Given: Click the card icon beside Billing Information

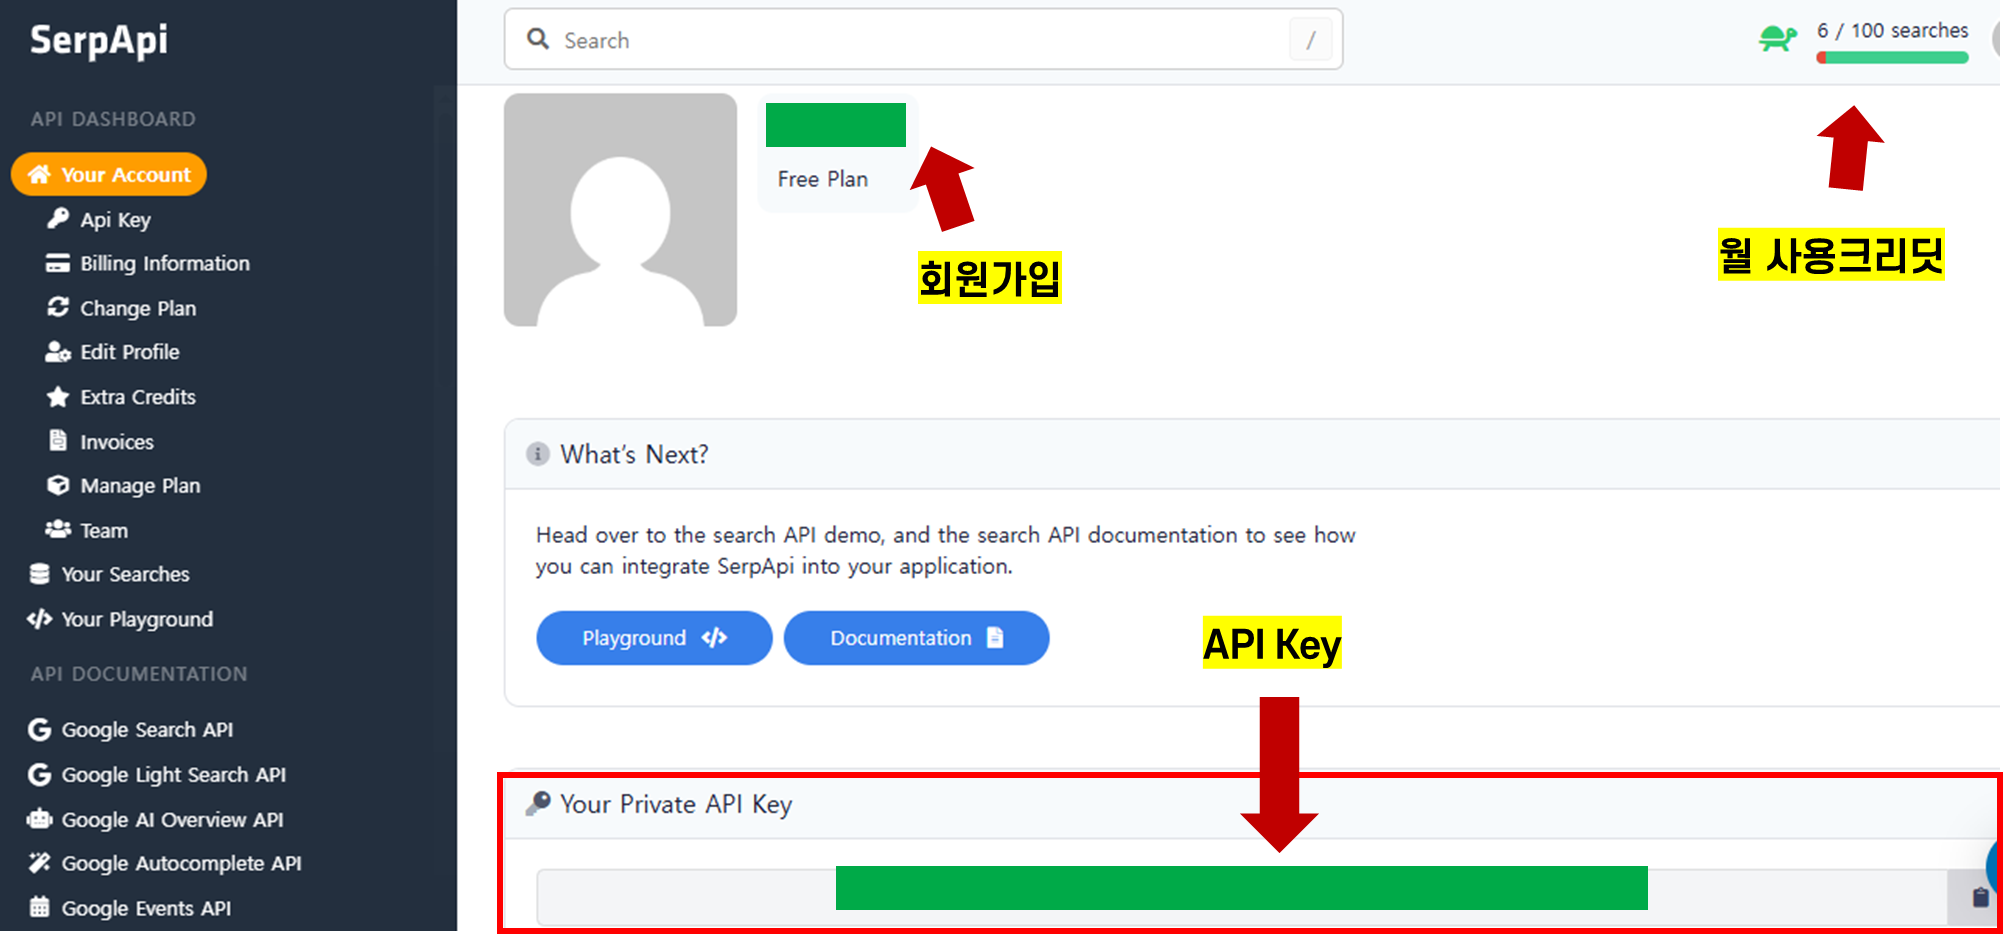Looking at the screenshot, I should [x=58, y=263].
